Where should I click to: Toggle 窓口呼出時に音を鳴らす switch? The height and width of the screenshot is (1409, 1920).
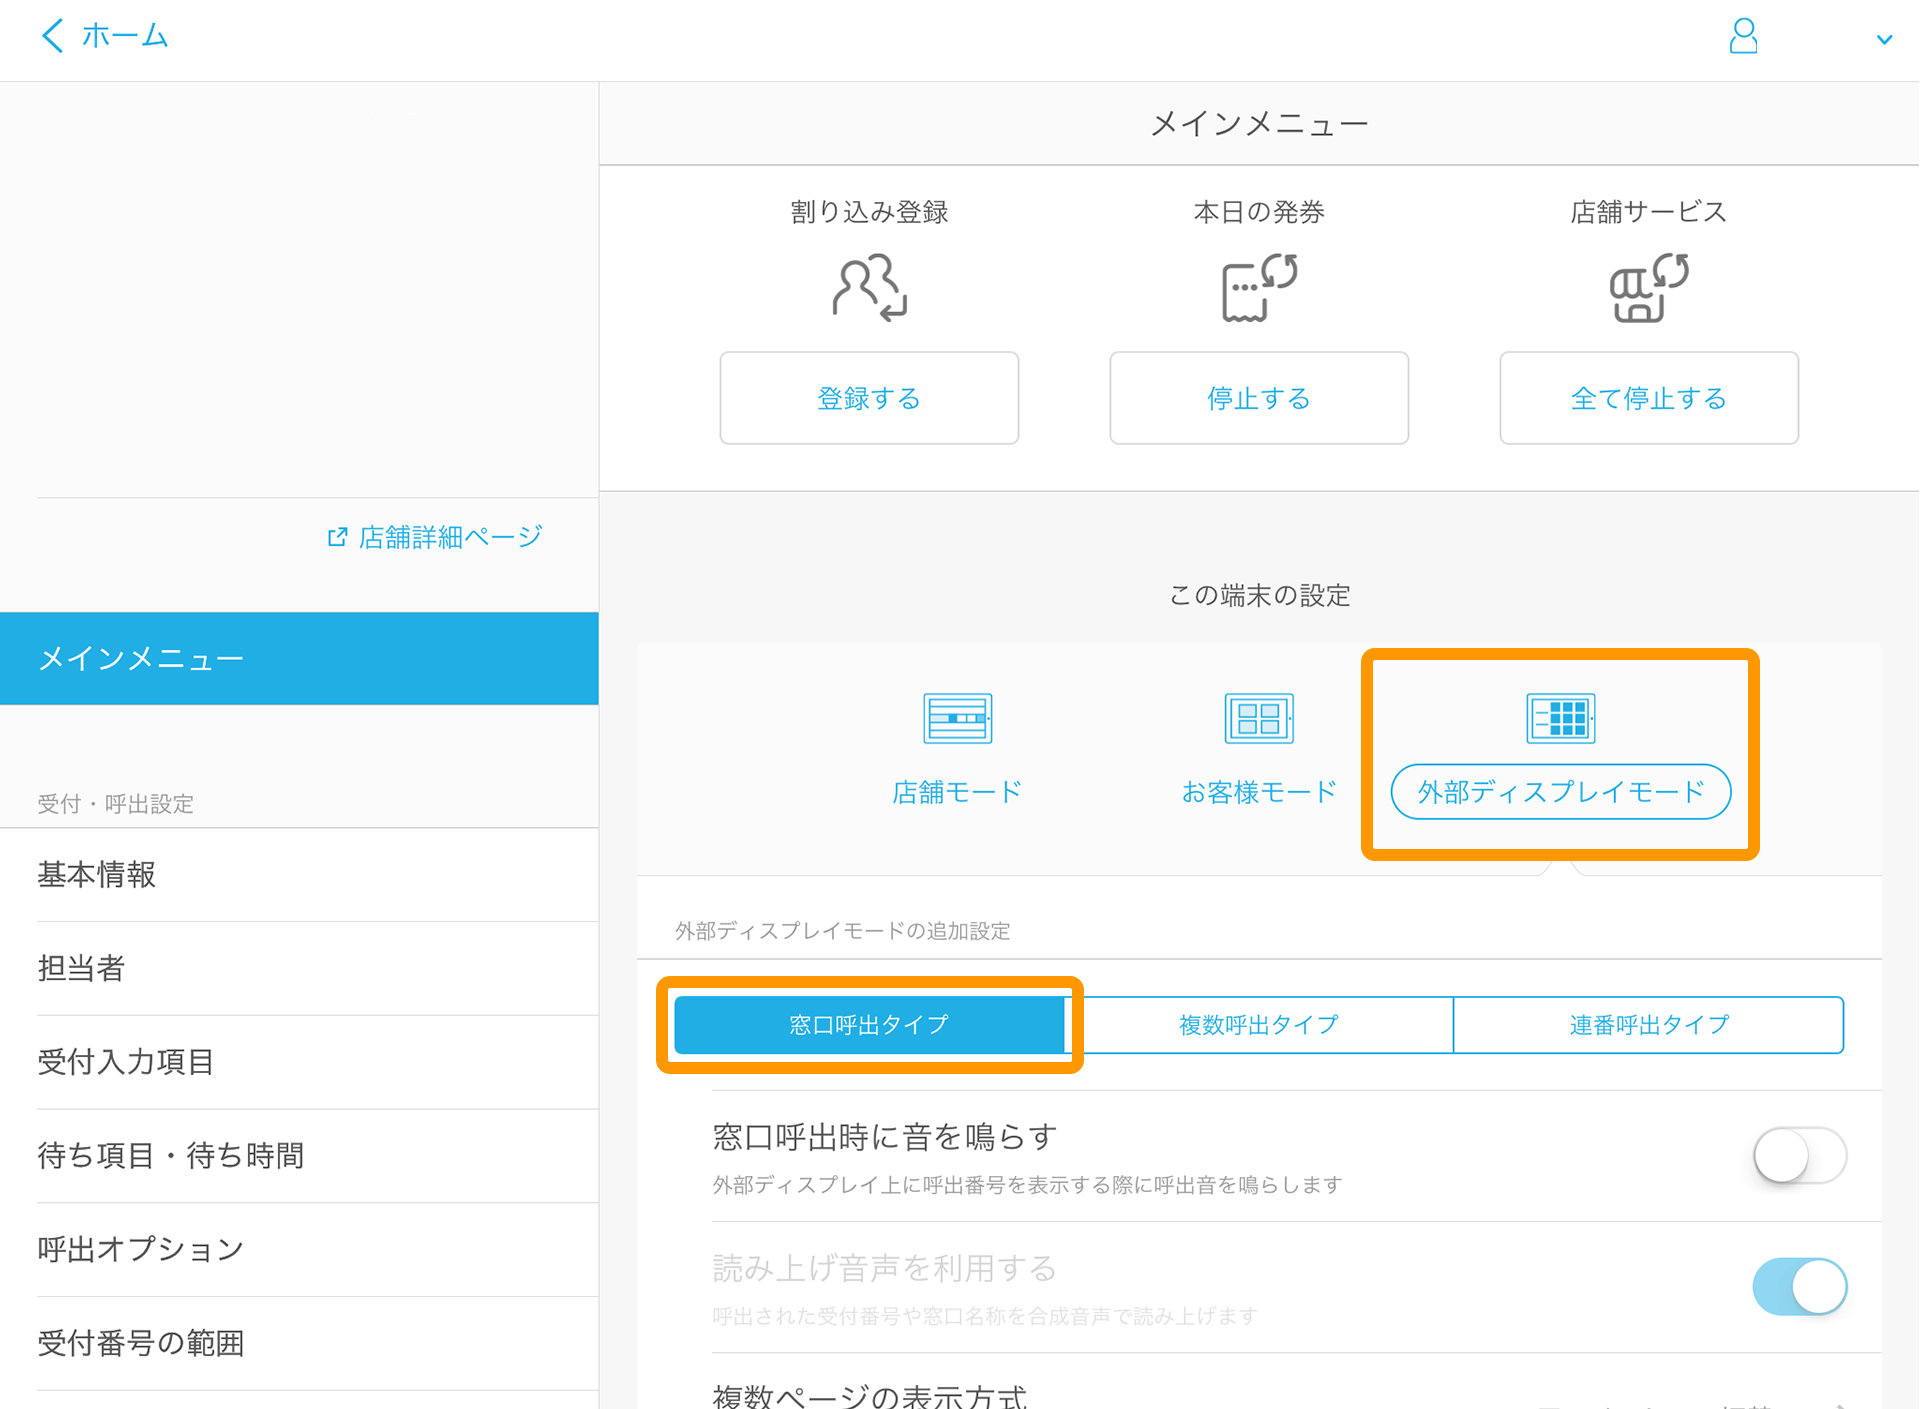1799,1156
